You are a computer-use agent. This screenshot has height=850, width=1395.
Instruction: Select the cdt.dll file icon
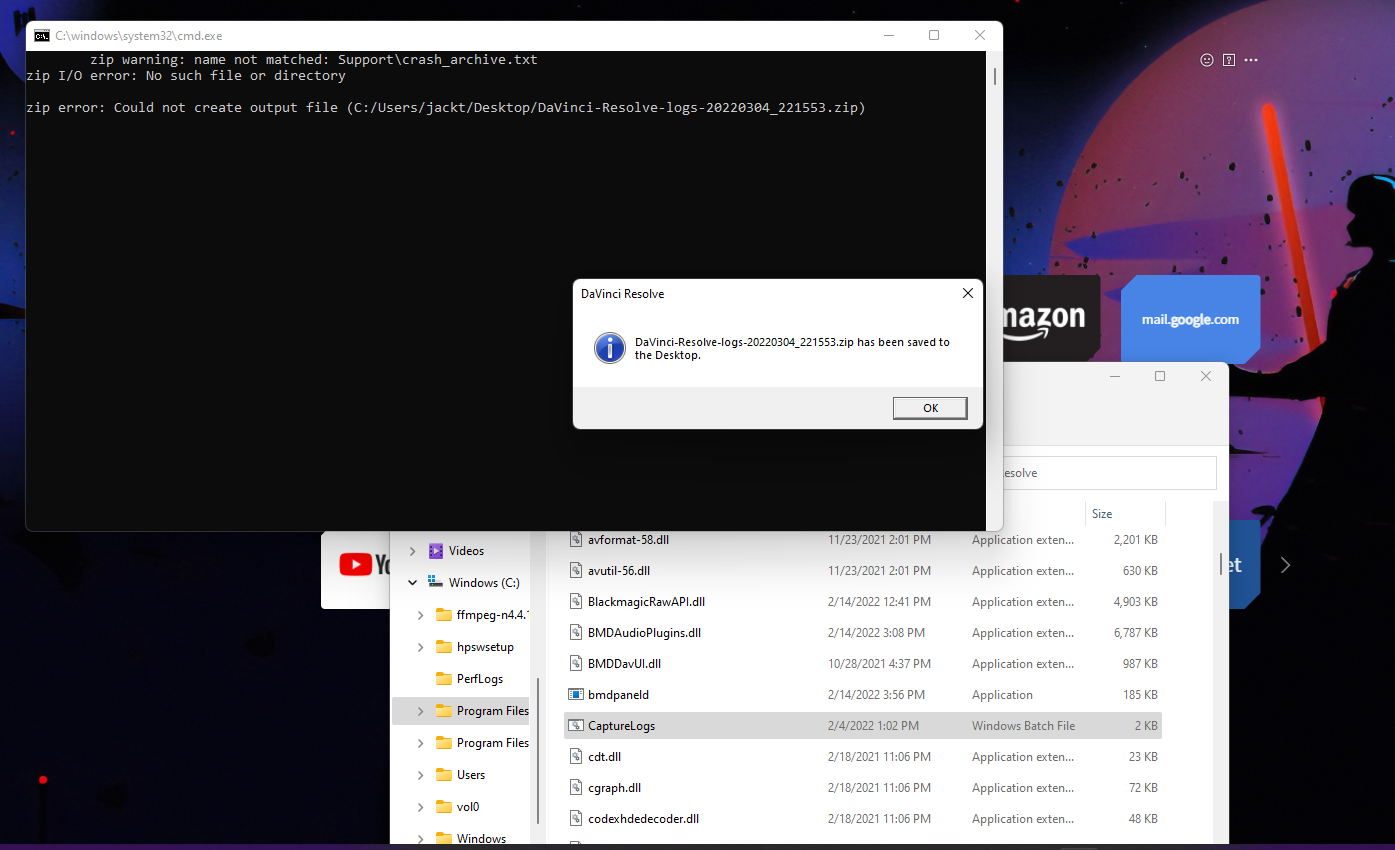coord(576,756)
